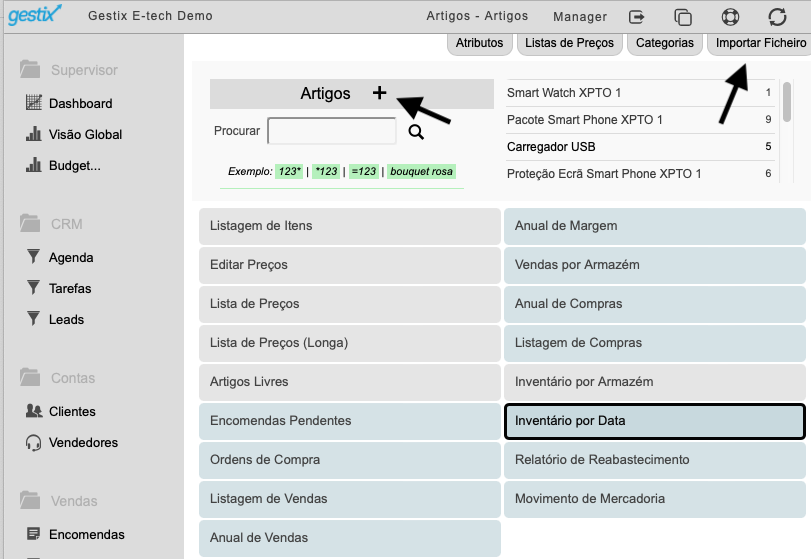Open Vendedores in the sidebar

click(x=83, y=443)
